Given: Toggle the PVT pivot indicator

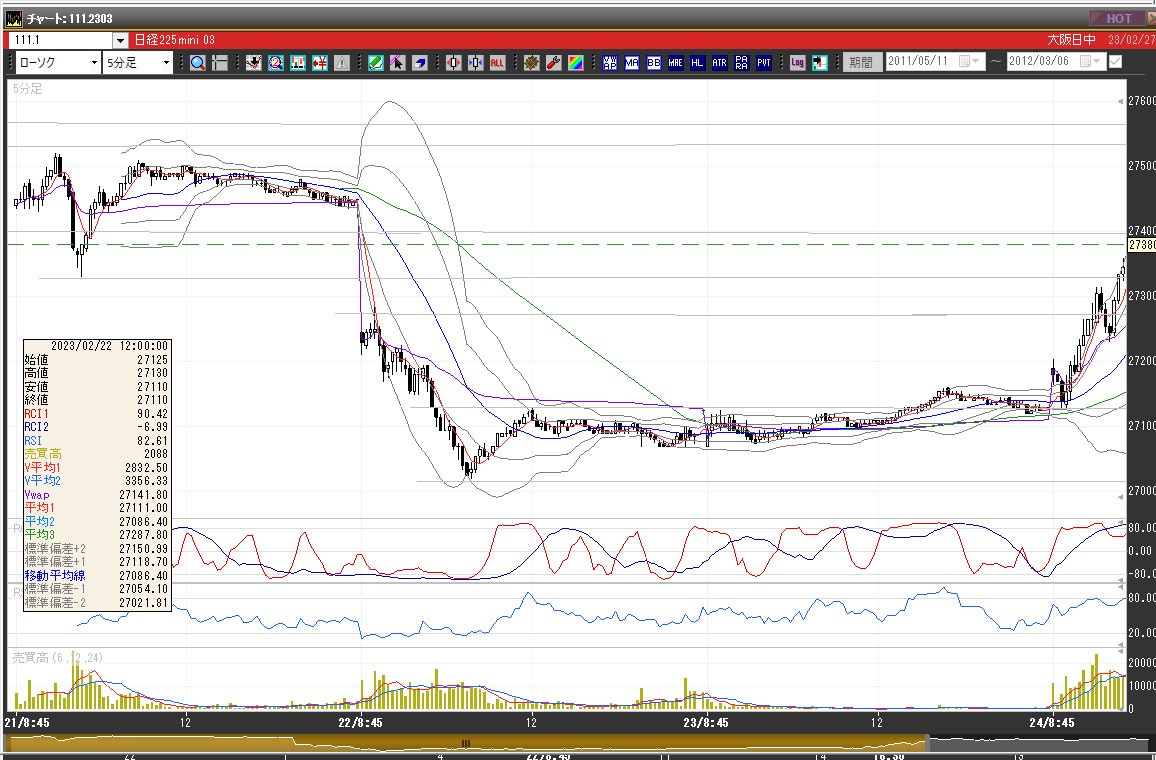Looking at the screenshot, I should click(x=764, y=63).
